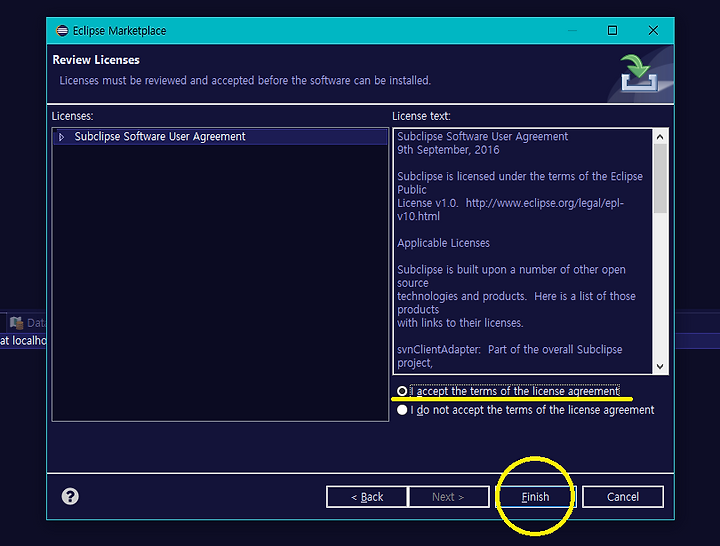Minimize the Eclipse Marketplace dialog
Screen dimensions: 720x546
[572, 31]
